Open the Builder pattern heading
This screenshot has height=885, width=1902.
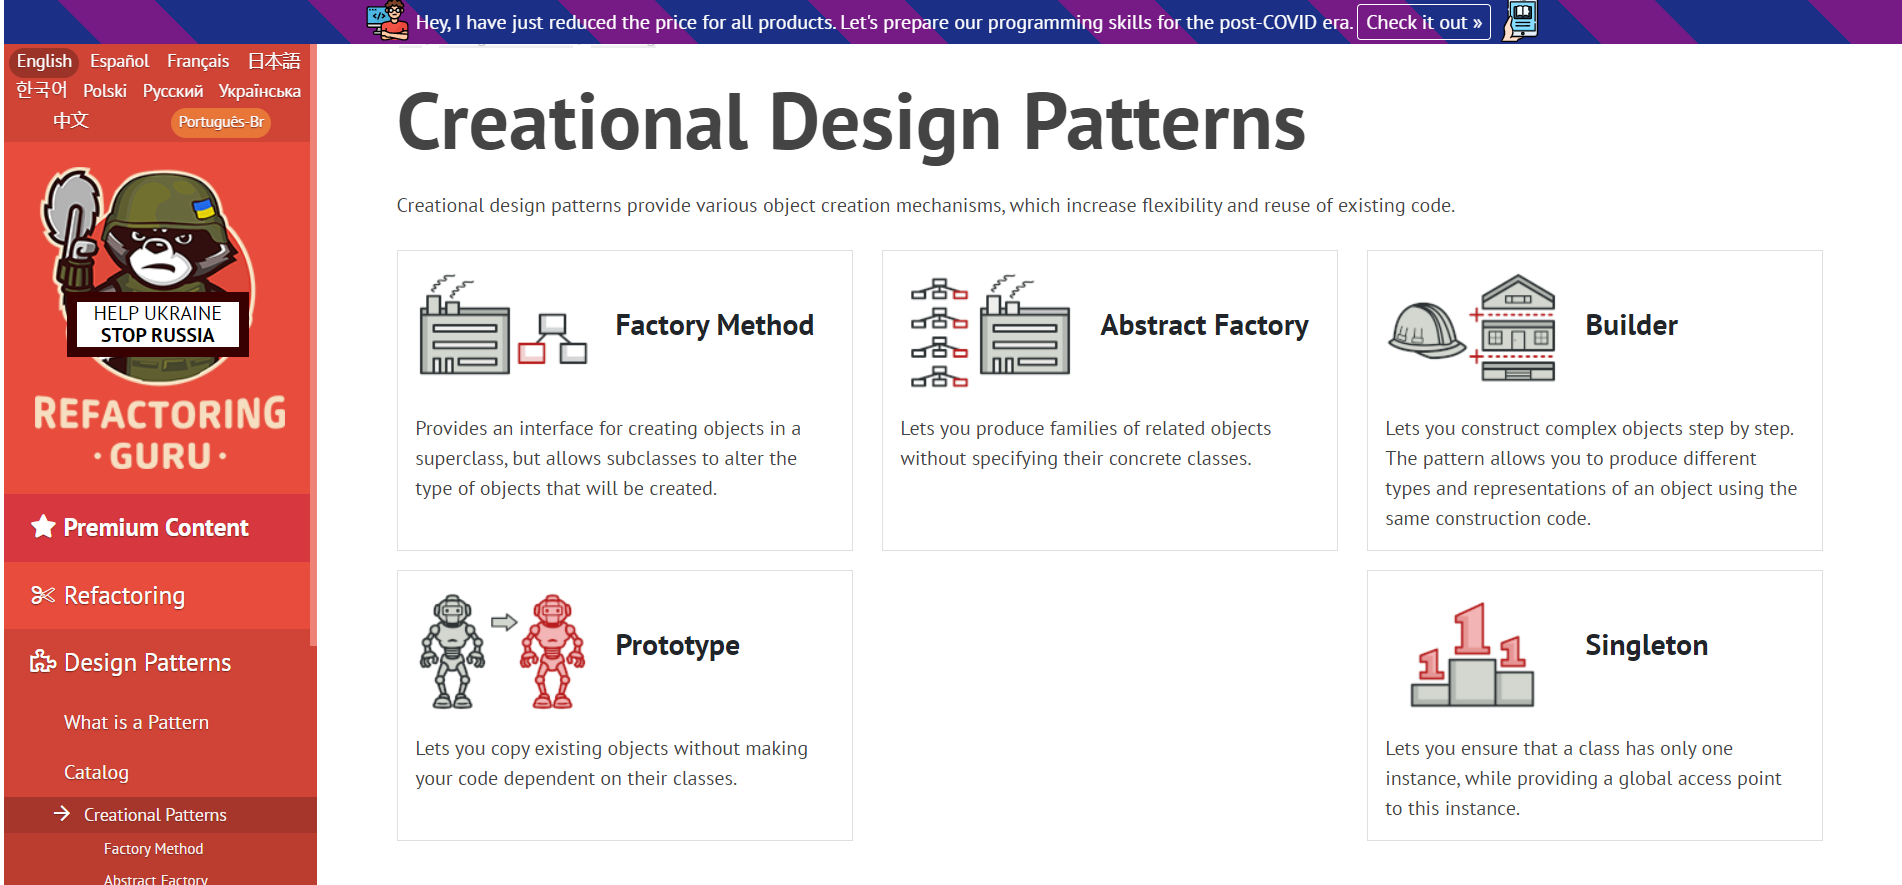[1631, 325]
